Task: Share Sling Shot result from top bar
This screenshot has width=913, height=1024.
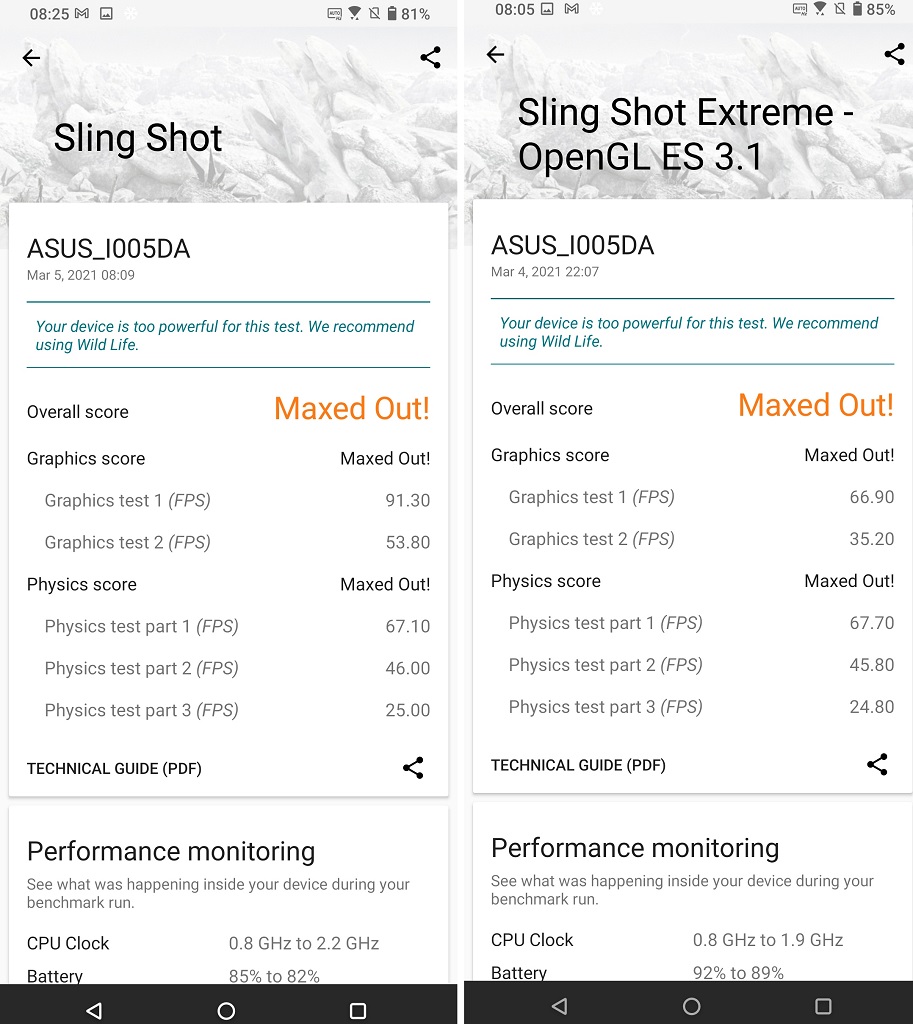Action: pos(430,58)
